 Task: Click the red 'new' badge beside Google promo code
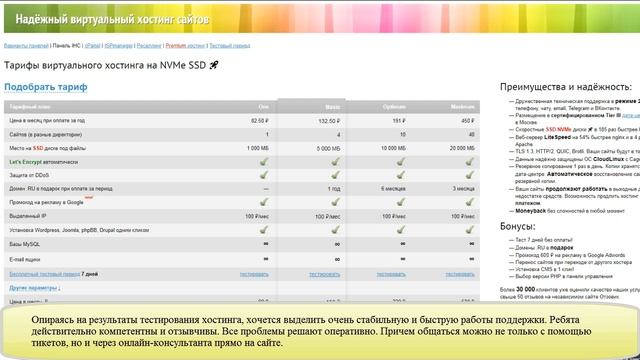pos(89,198)
